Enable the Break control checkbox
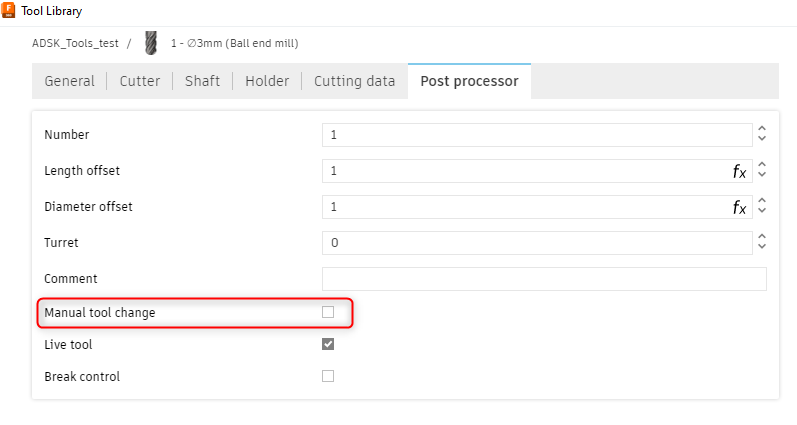Screen dimensions: 797x425 [x=328, y=376]
